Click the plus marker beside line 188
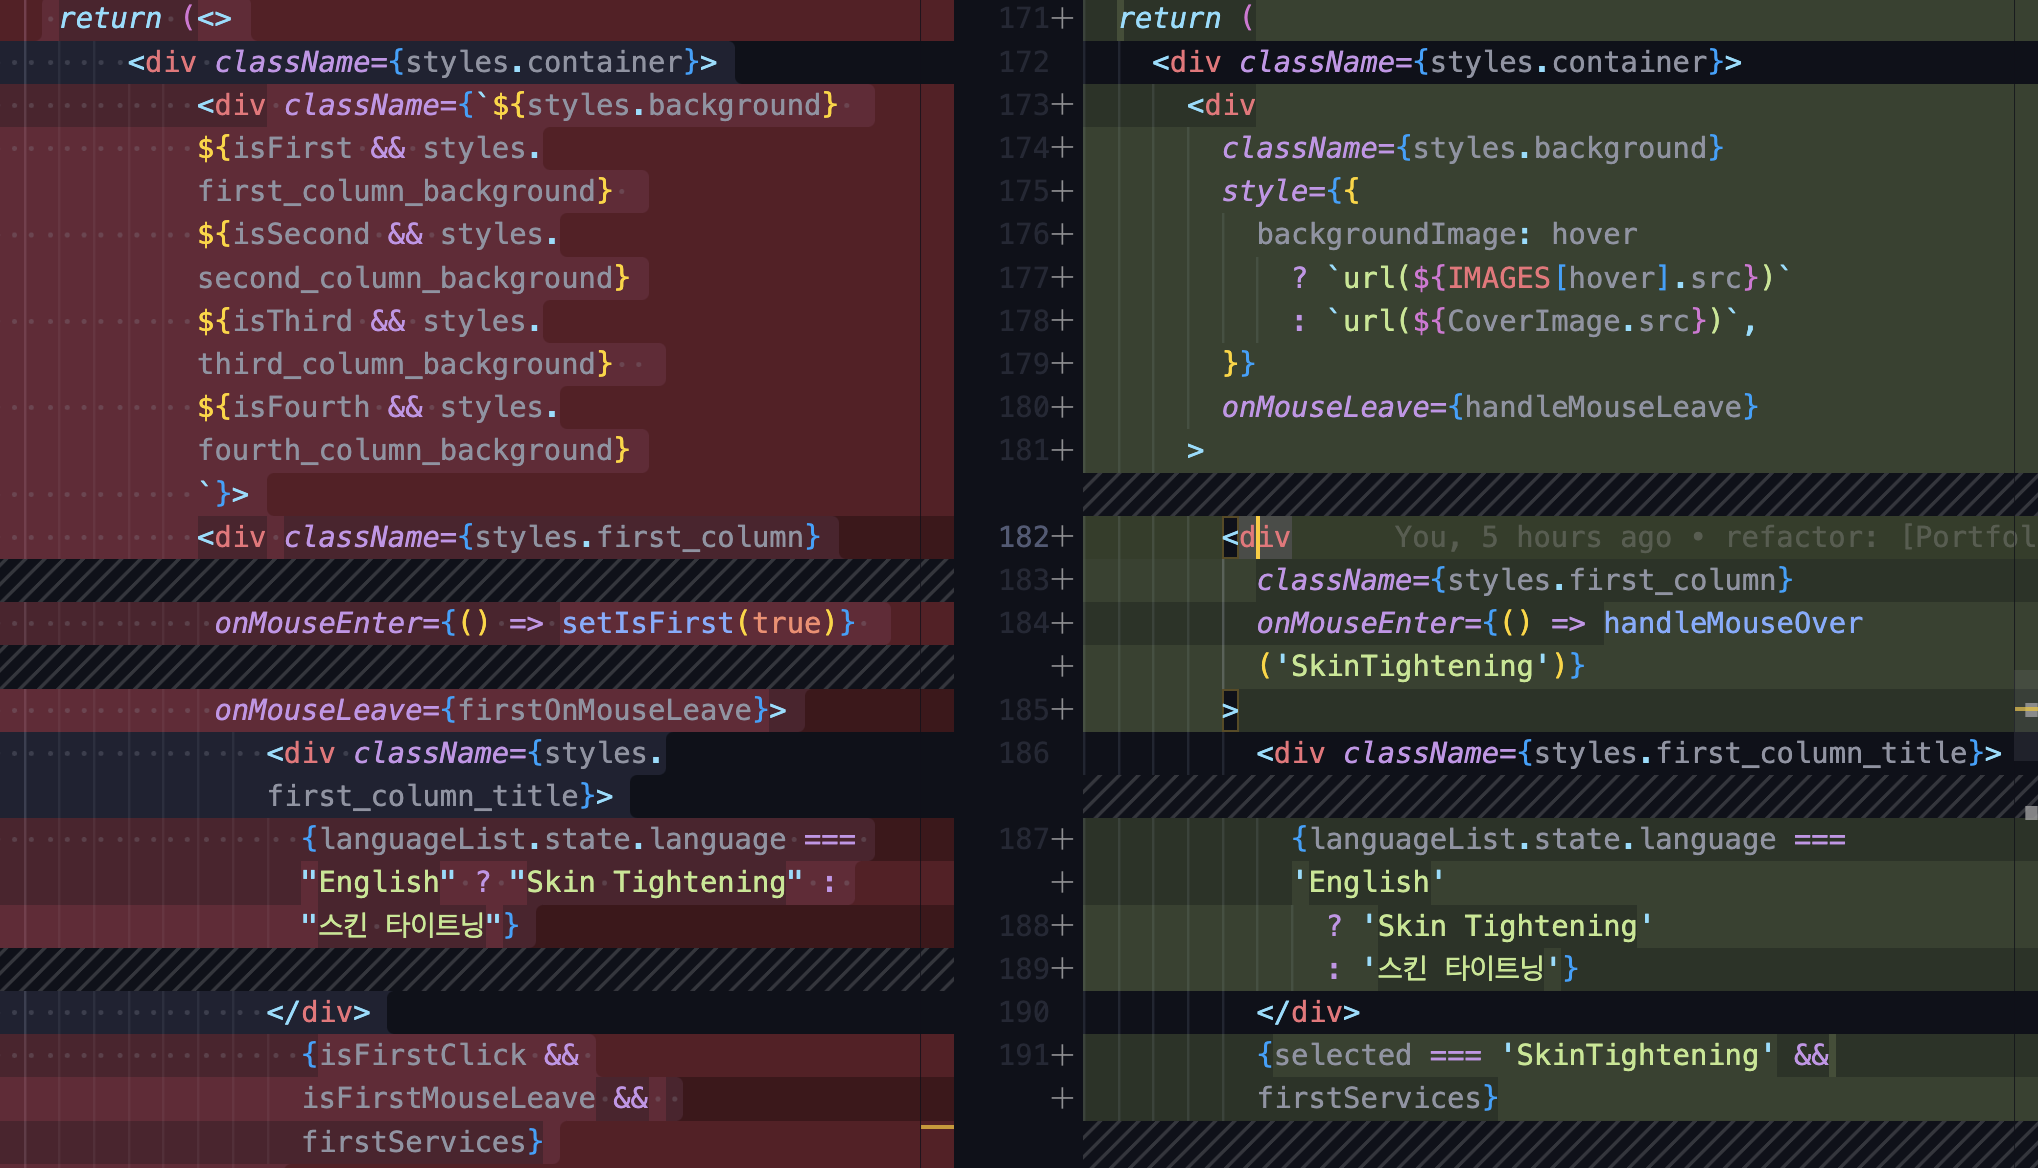Screen dimensions: 2038x1168 (1063, 926)
